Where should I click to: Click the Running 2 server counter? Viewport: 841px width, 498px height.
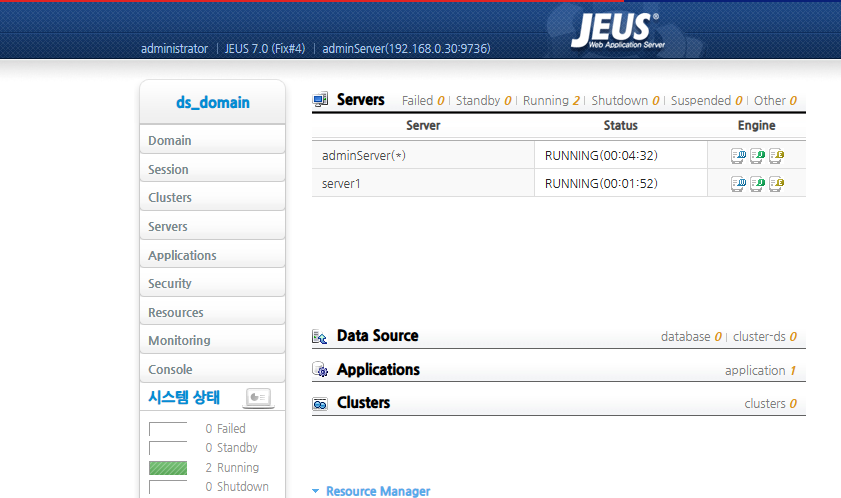(x=551, y=100)
